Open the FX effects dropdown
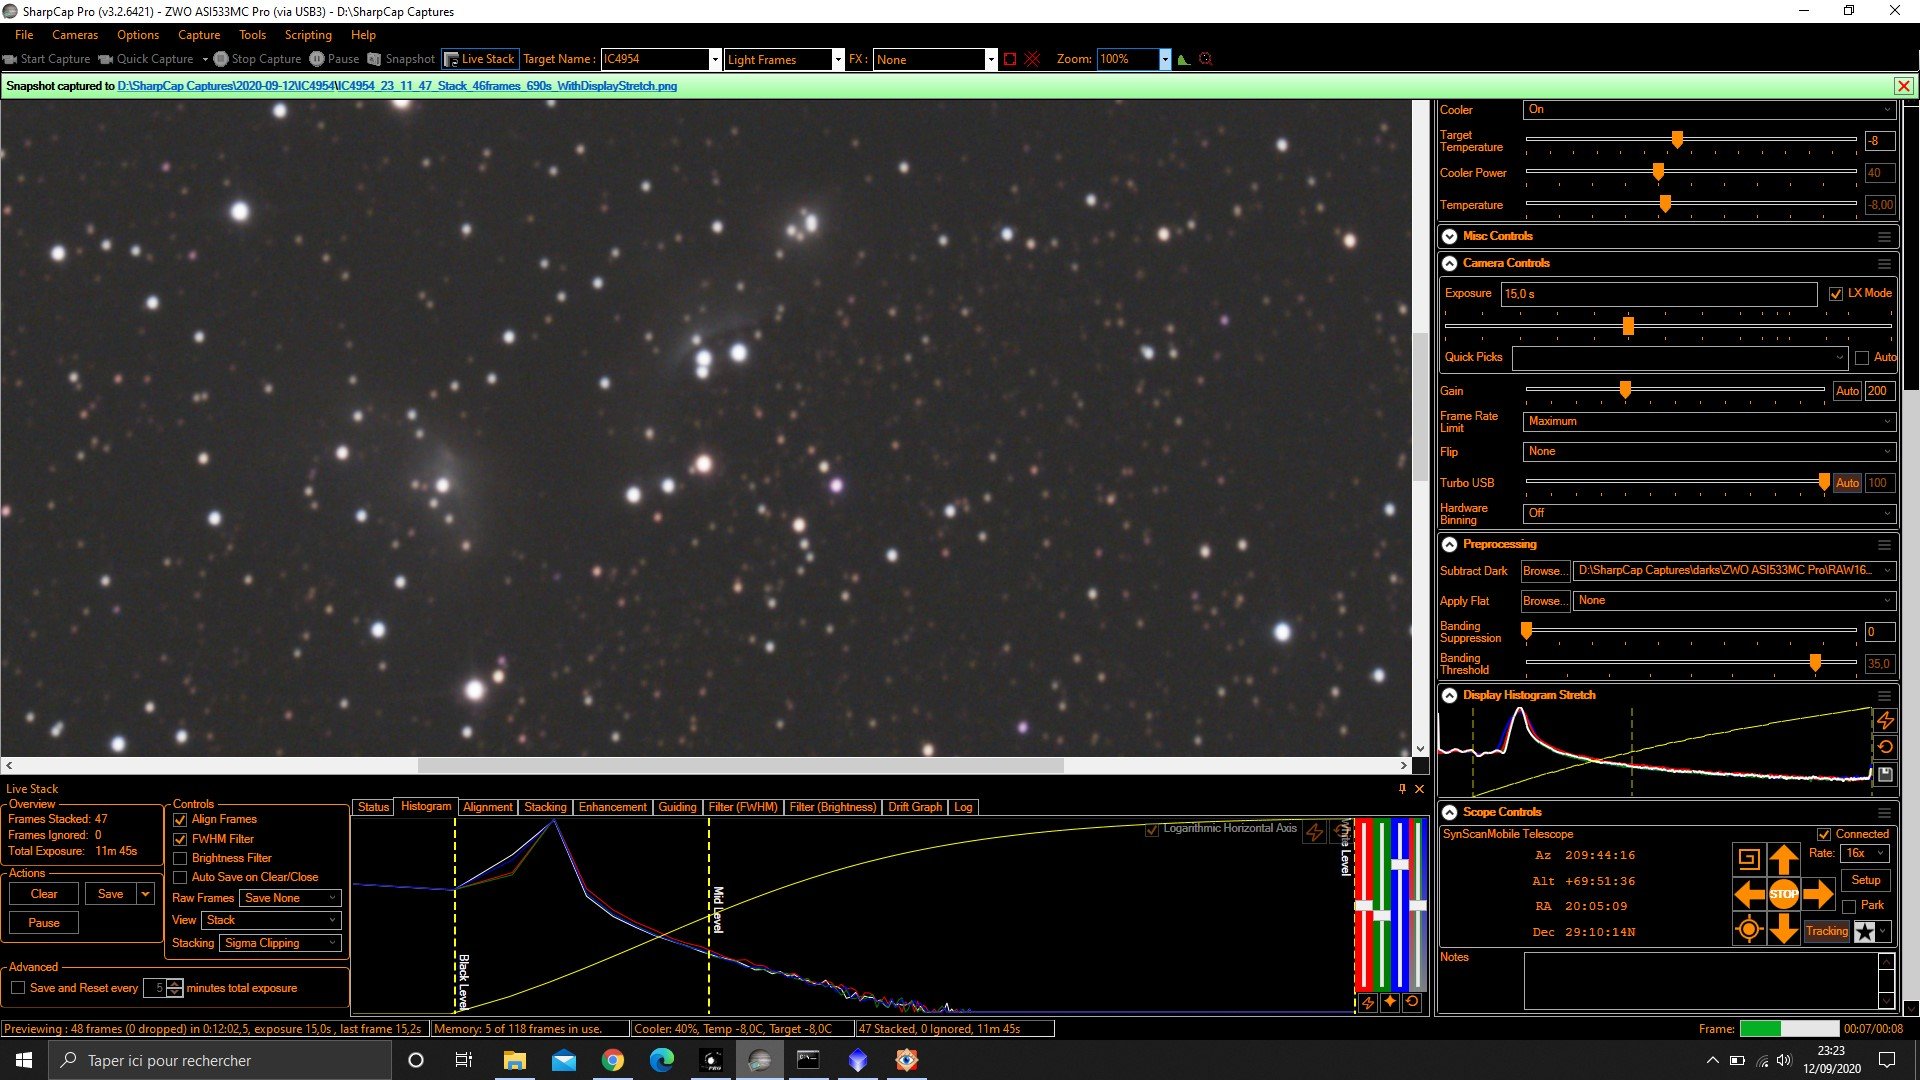Image resolution: width=1920 pixels, height=1080 pixels. (991, 60)
